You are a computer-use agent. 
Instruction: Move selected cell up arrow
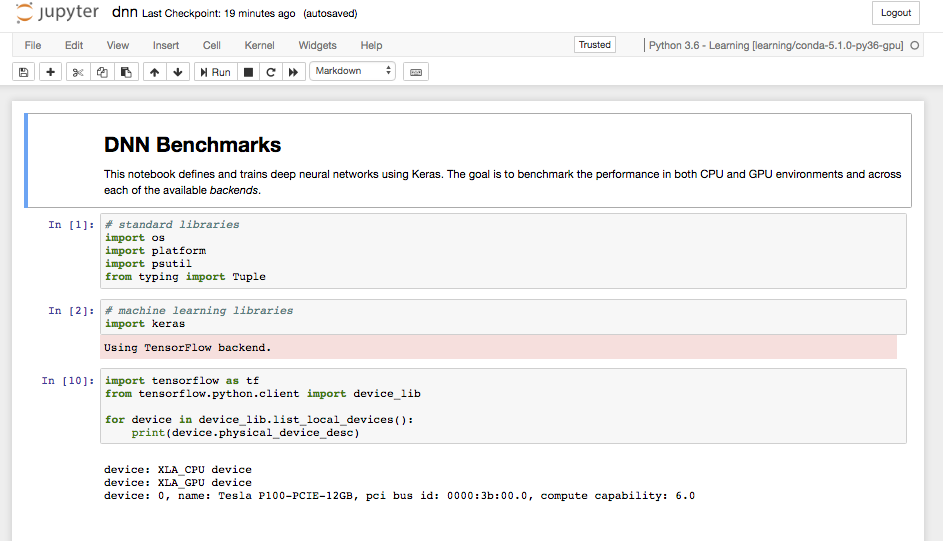click(155, 72)
